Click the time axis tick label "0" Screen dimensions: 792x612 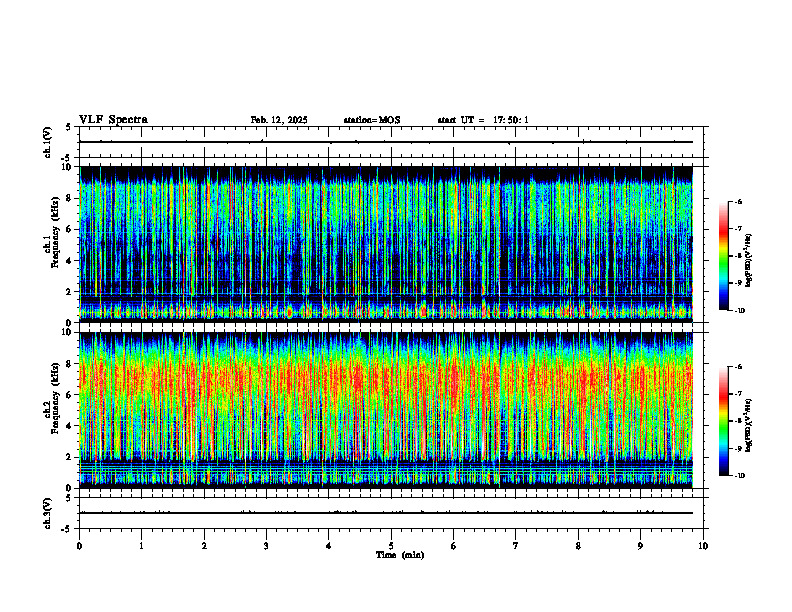click(x=79, y=546)
